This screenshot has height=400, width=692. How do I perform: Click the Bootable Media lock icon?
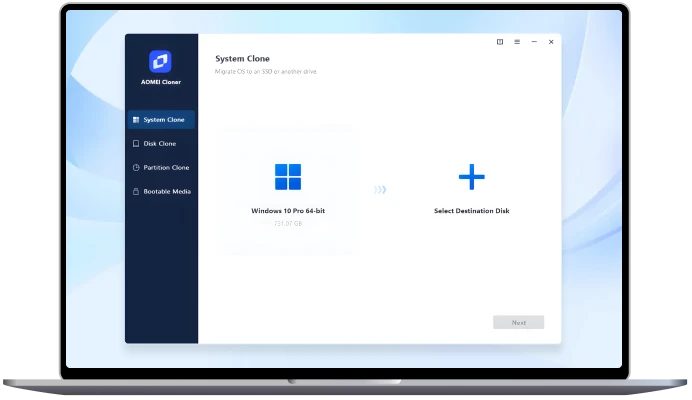[x=136, y=191]
